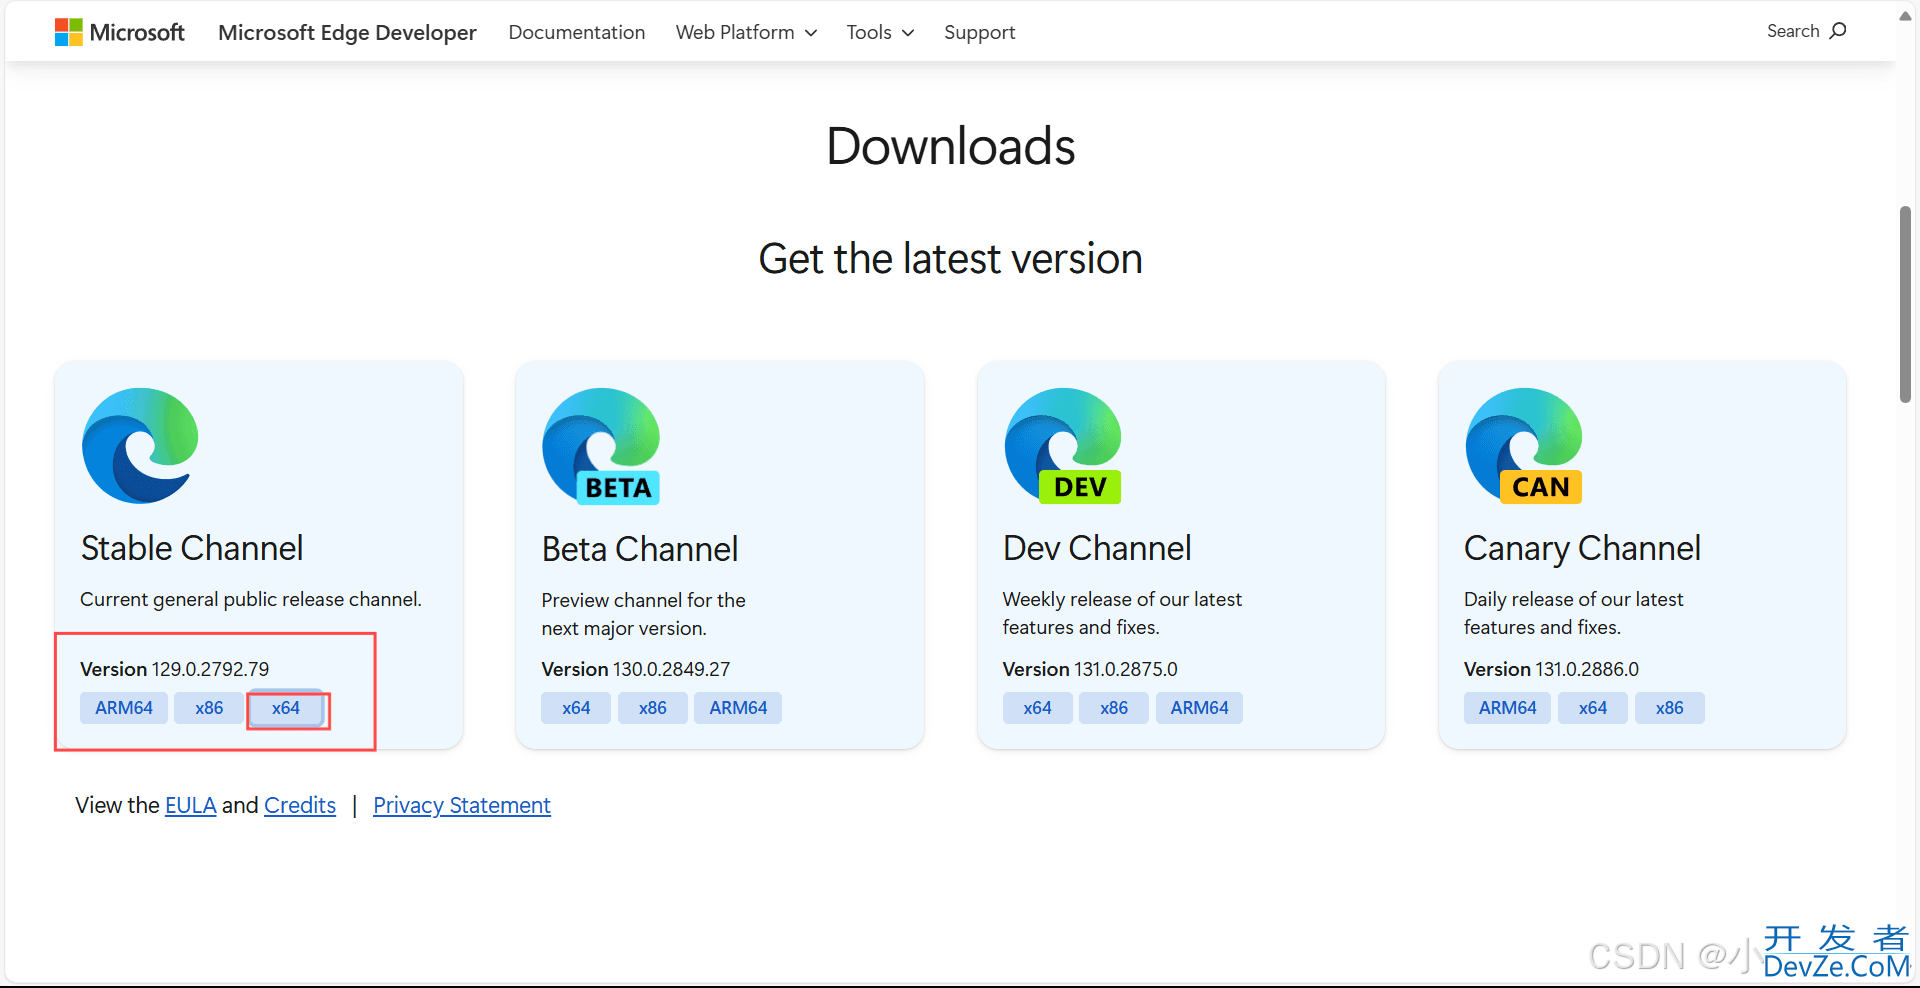
Task: Select the Dev Channel heading
Action: tap(1097, 548)
